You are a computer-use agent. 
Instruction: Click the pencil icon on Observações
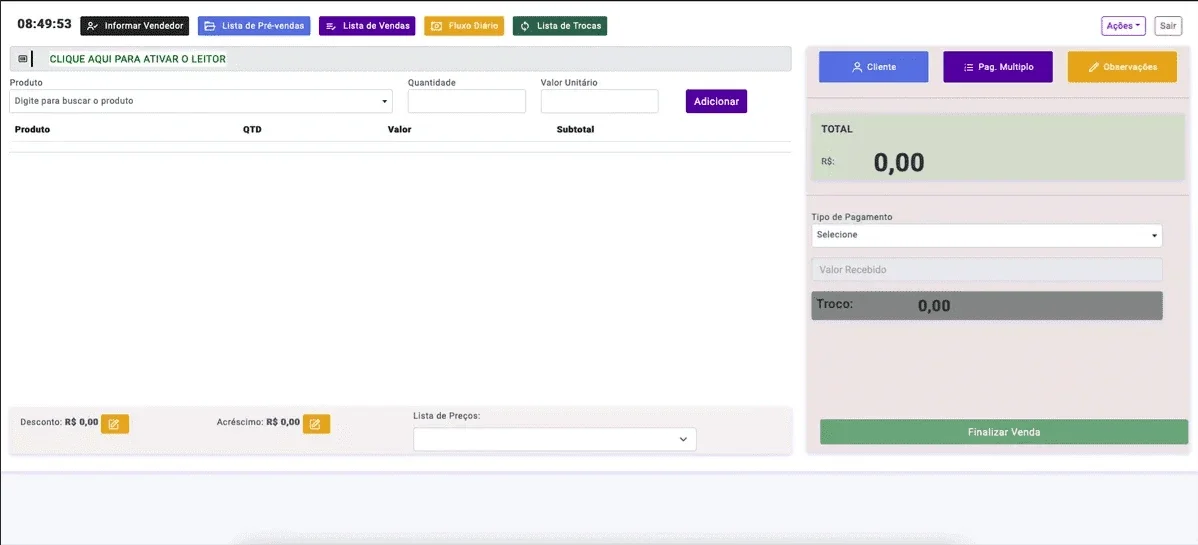(1093, 67)
